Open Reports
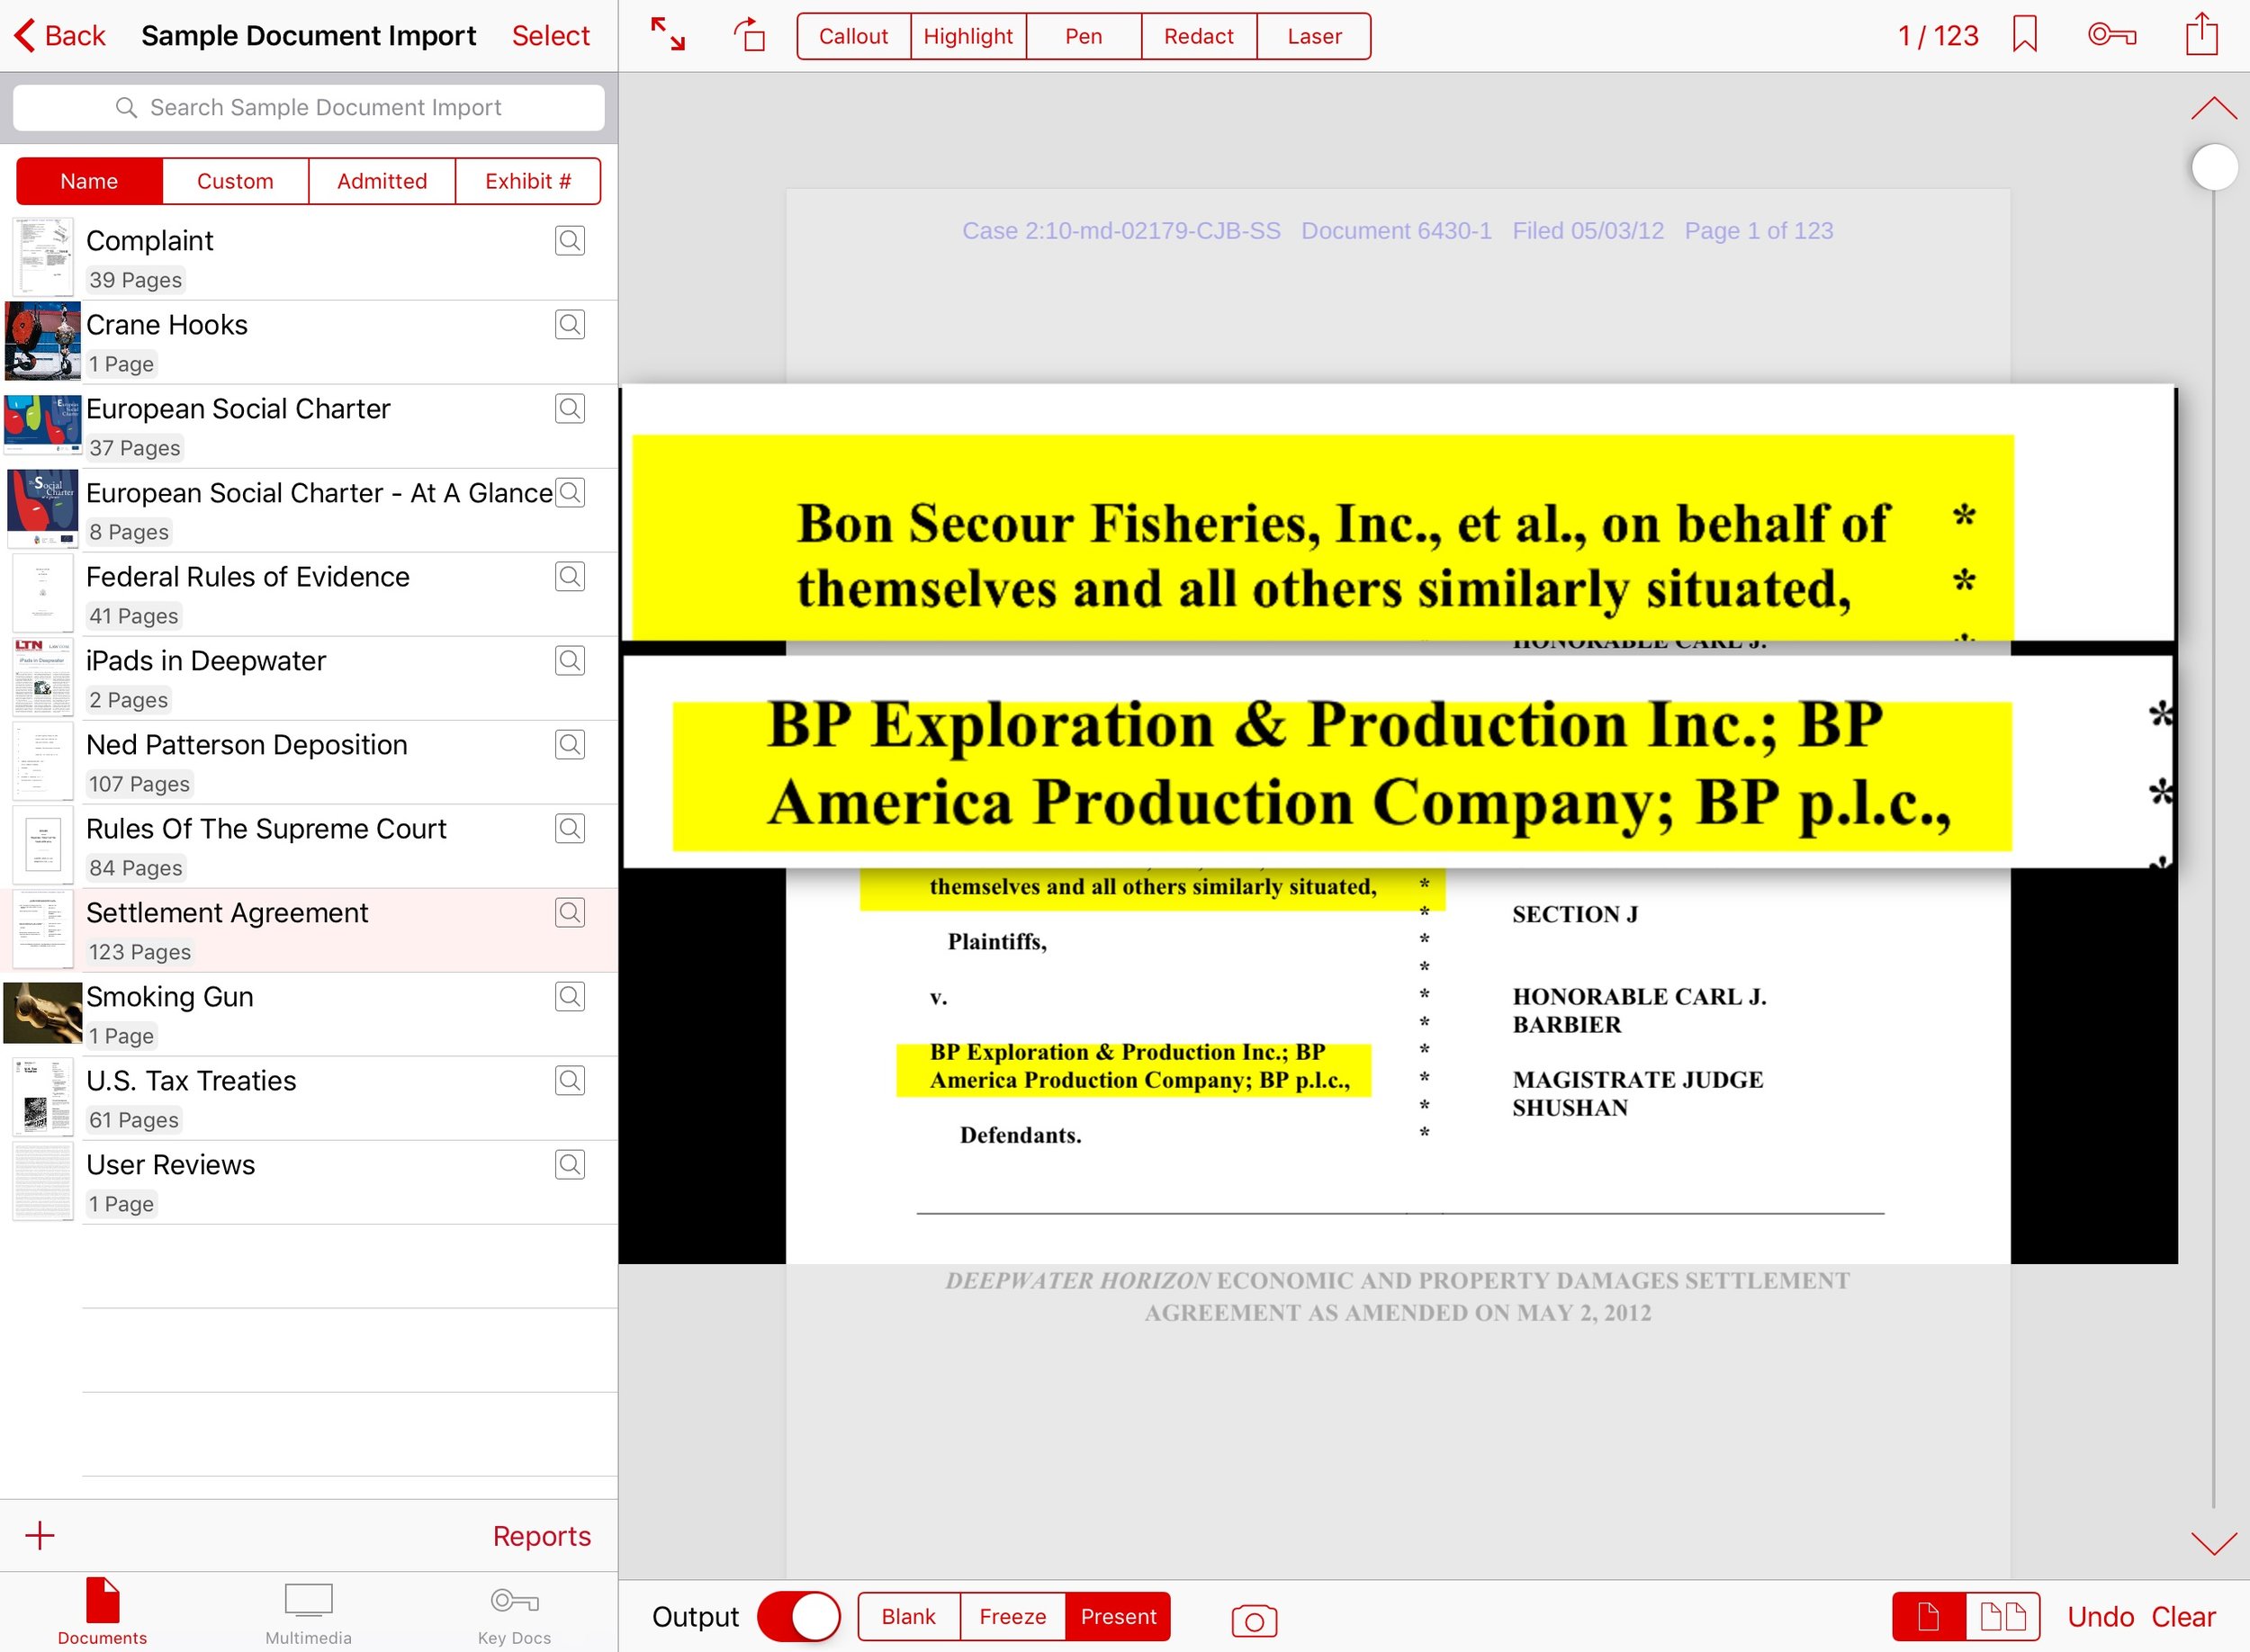 (x=541, y=1535)
